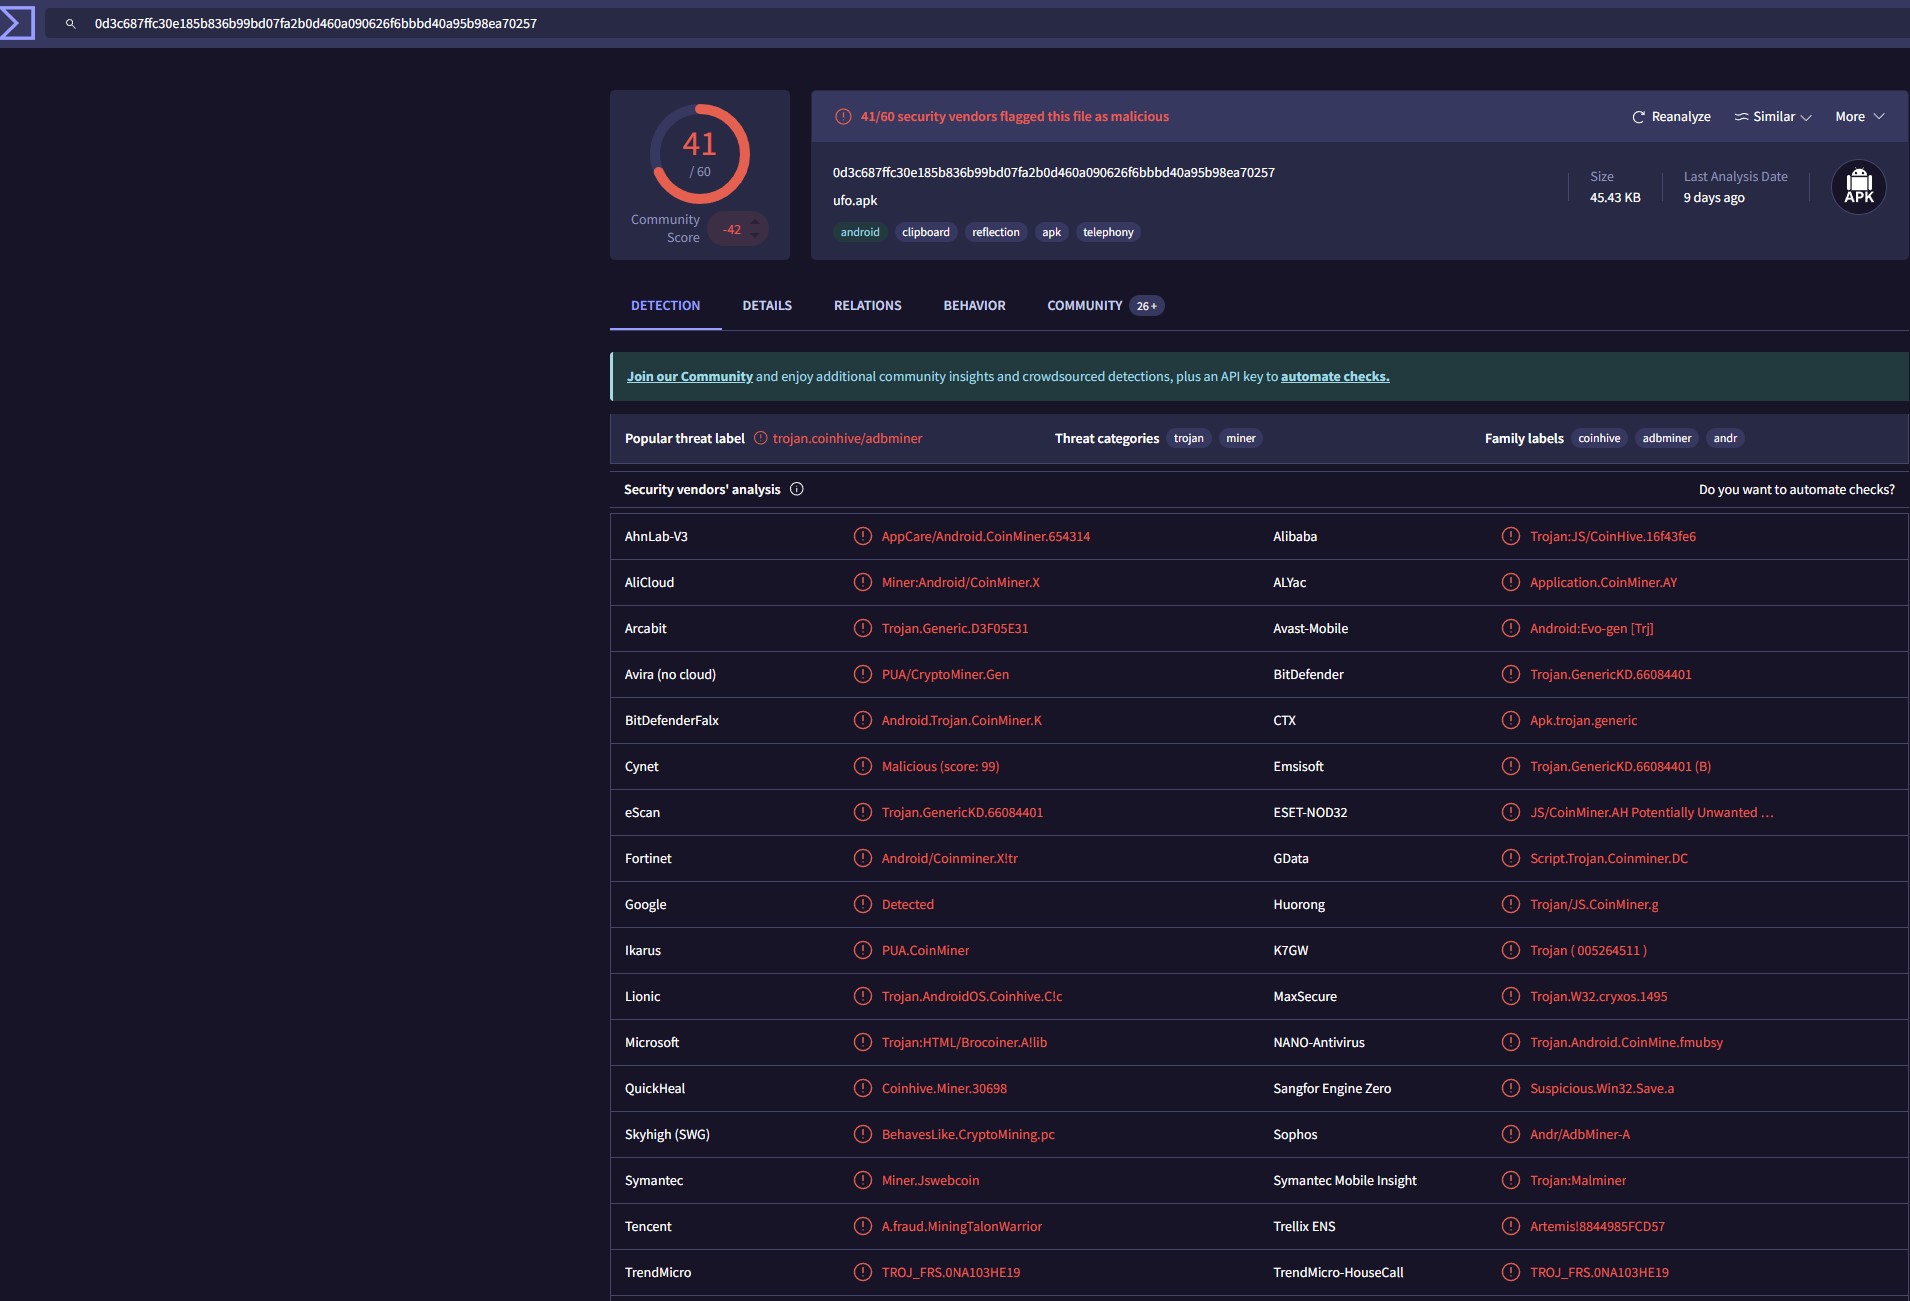Click the Andr/AdbMiner-A Sophos result
This screenshot has width=1910, height=1301.
coord(1580,1135)
